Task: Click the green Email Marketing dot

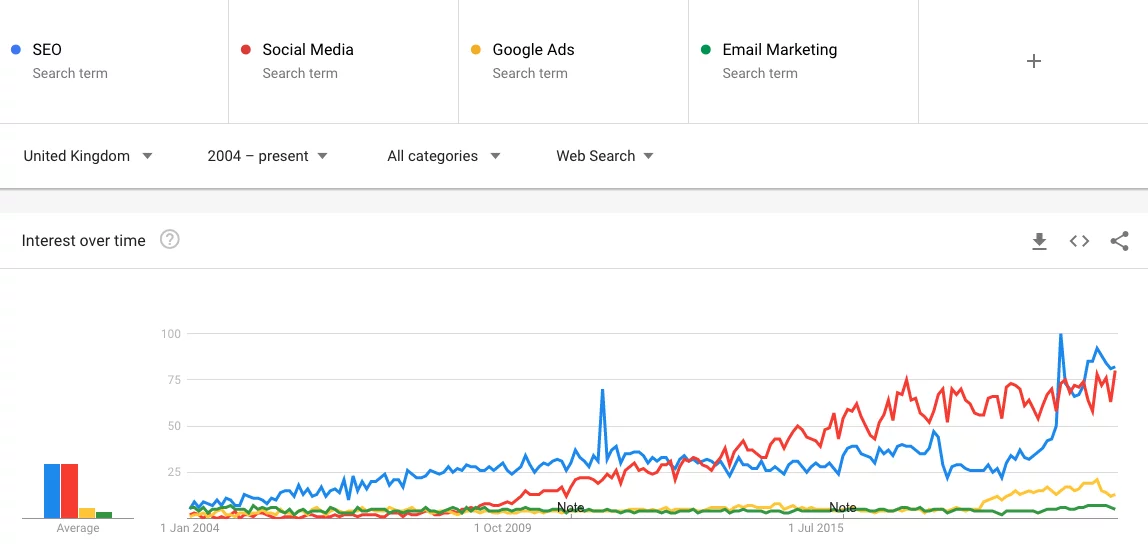Action: coord(706,50)
